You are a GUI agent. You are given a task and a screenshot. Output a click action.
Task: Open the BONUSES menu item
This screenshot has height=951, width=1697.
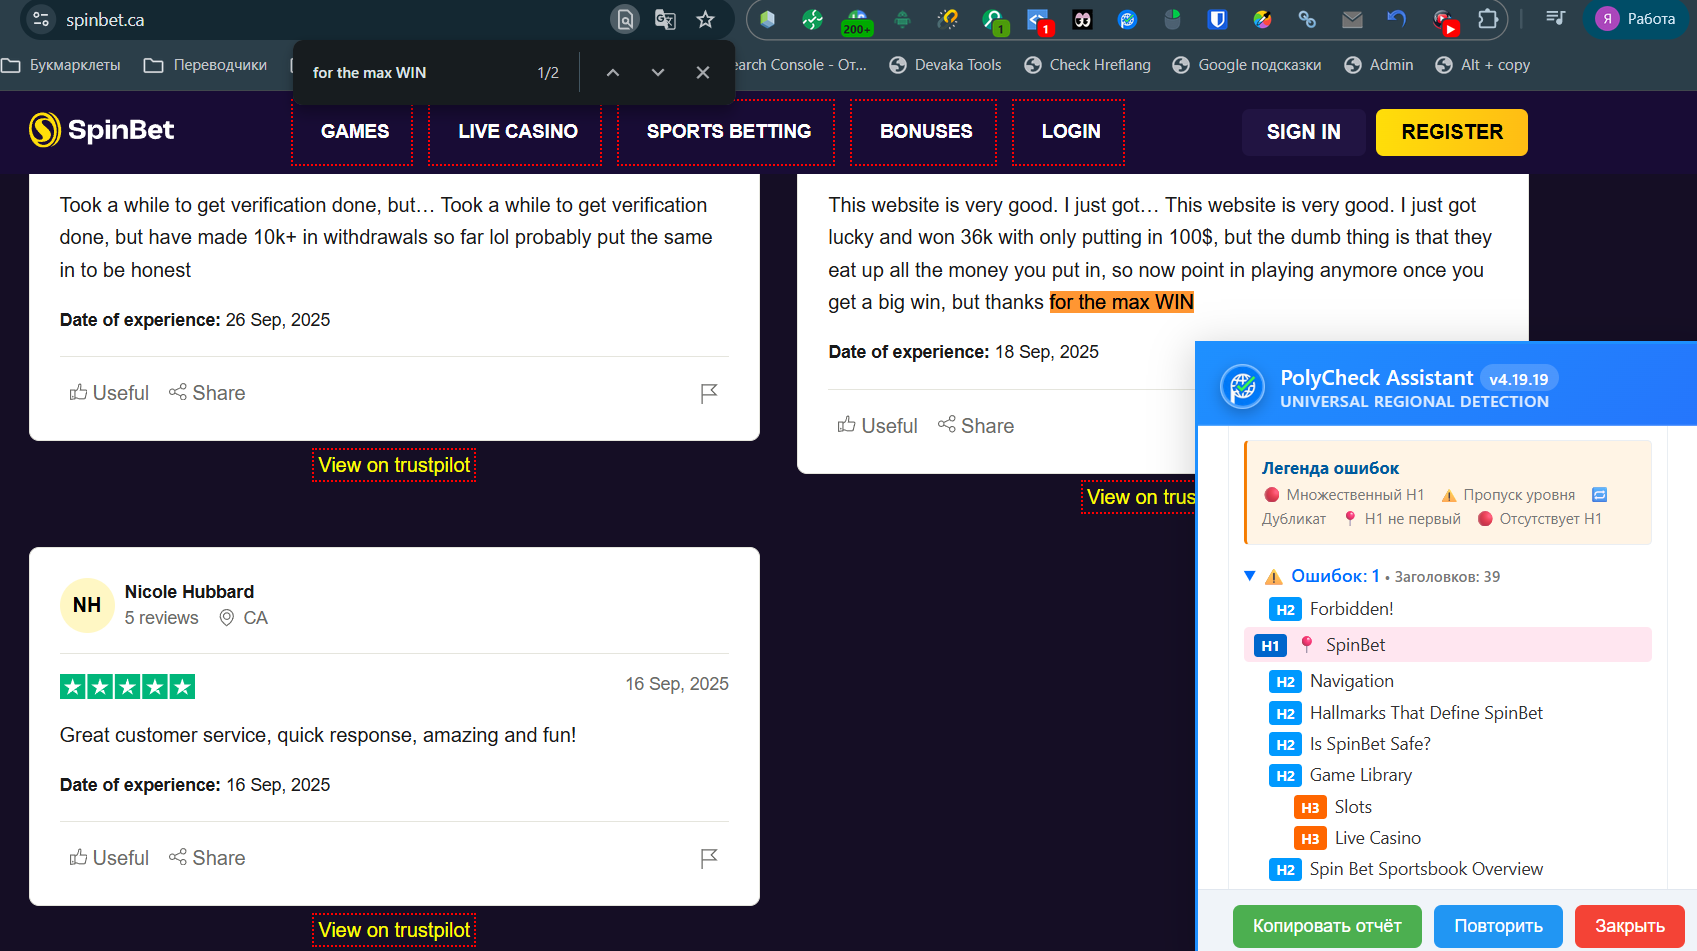(925, 132)
